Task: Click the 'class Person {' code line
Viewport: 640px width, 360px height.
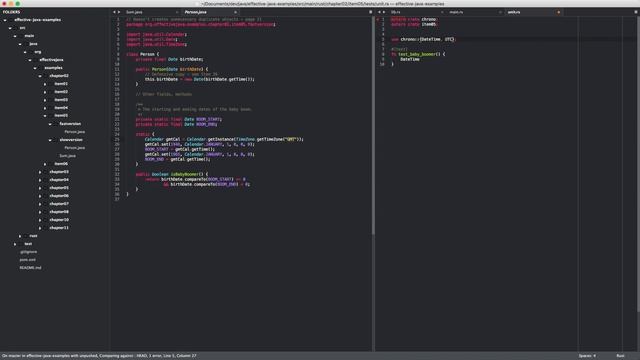Action: click(x=143, y=54)
